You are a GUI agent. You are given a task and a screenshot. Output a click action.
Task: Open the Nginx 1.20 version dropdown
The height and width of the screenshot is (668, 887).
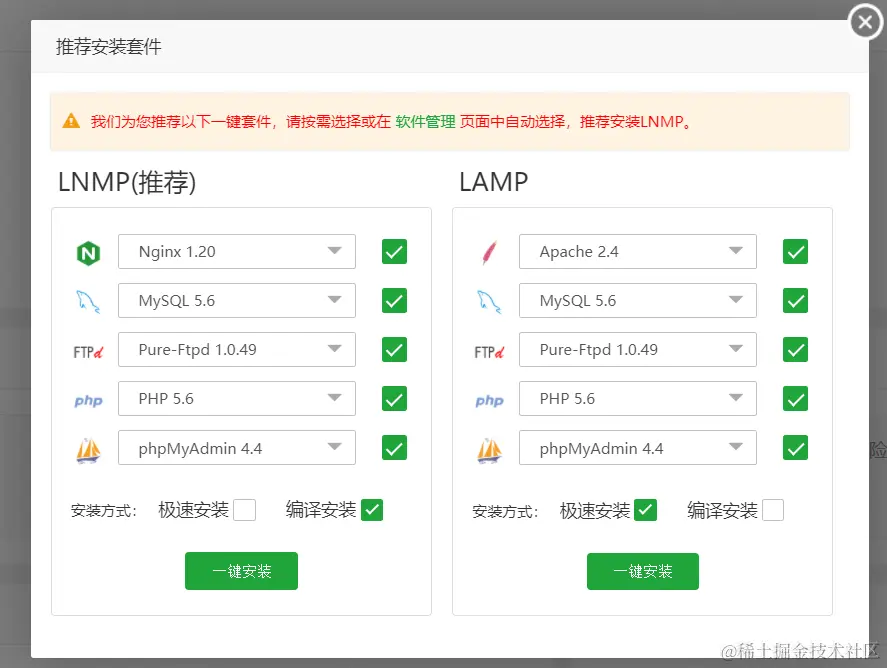[x=237, y=252]
